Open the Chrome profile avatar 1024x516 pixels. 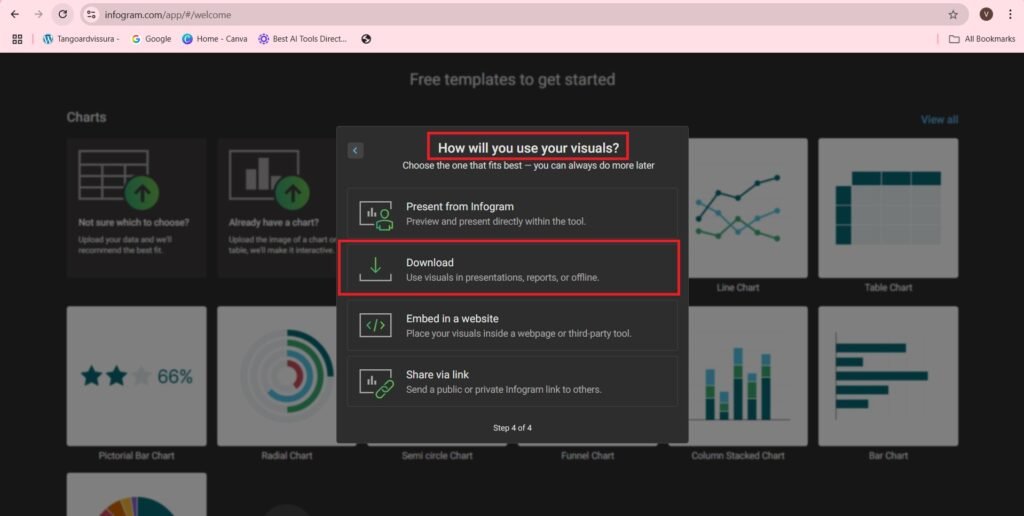click(x=986, y=14)
